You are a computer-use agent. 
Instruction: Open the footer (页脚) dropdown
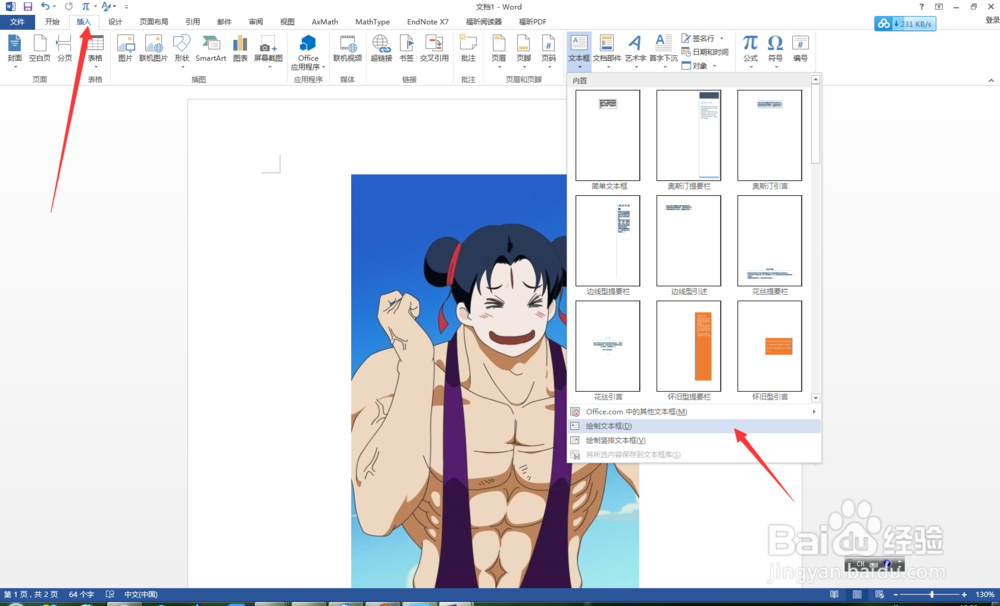524,51
